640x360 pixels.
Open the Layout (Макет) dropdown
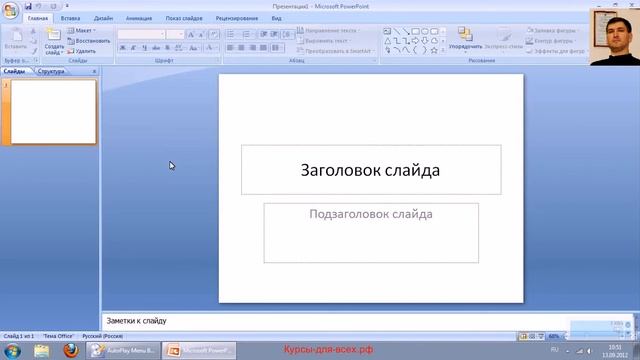[82, 31]
